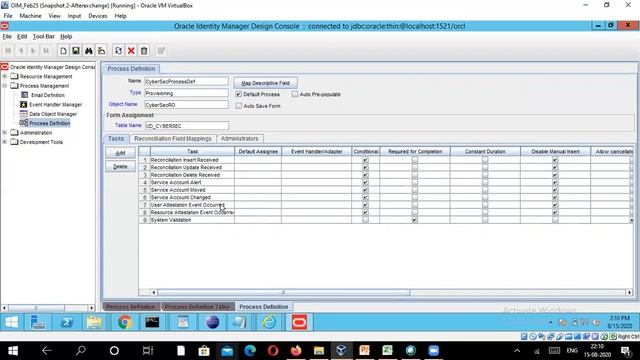Viewport: 640px width, 360px height.
Task: Click Event Handler/Adapter column header
Action: (x=316, y=151)
